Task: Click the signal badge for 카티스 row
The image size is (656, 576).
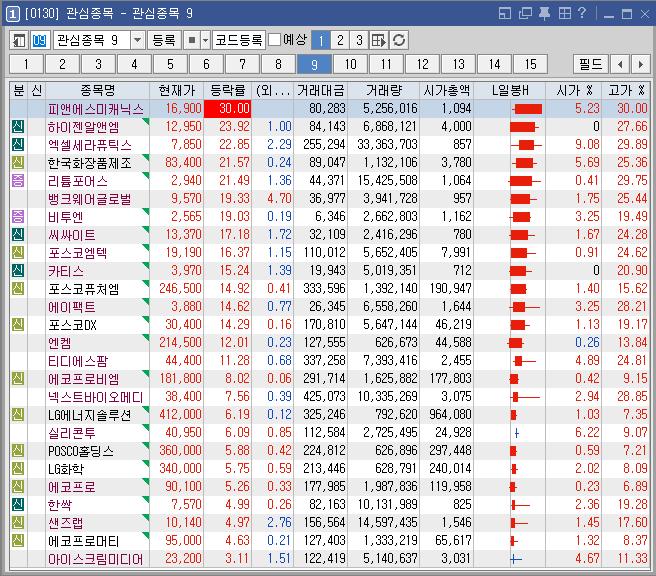Action: [x=18, y=270]
